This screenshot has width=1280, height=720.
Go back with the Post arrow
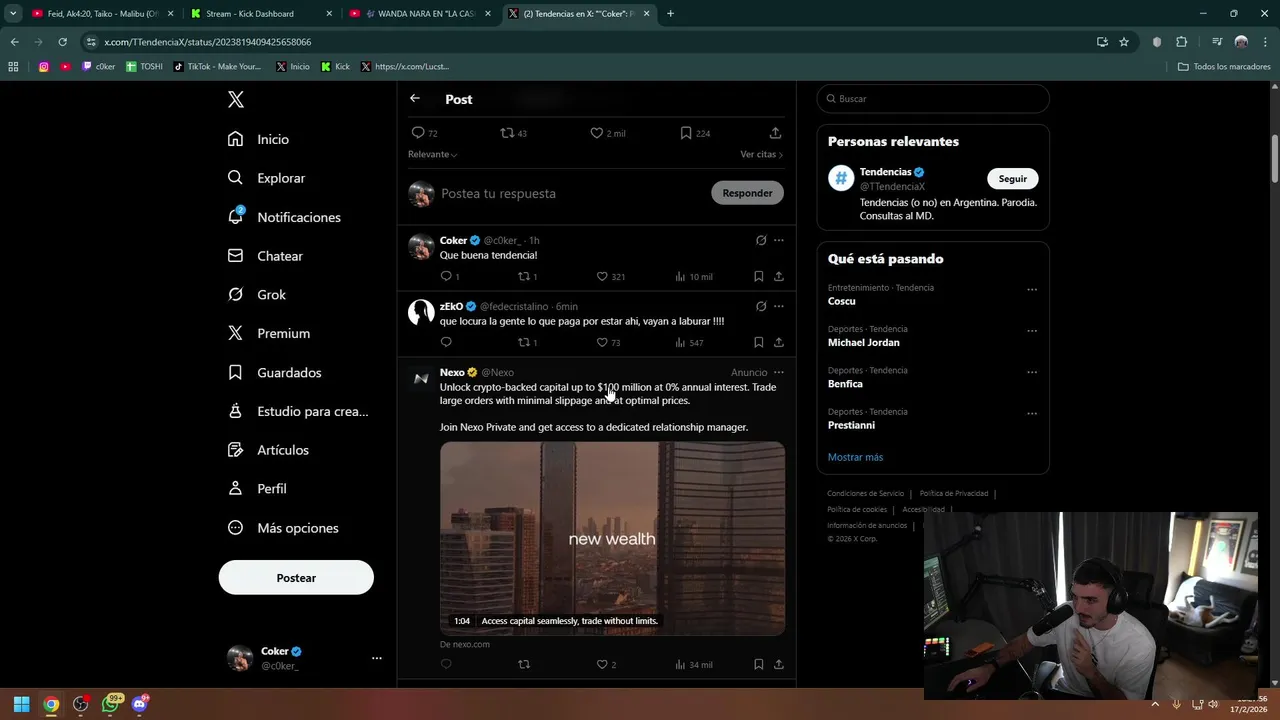click(415, 98)
